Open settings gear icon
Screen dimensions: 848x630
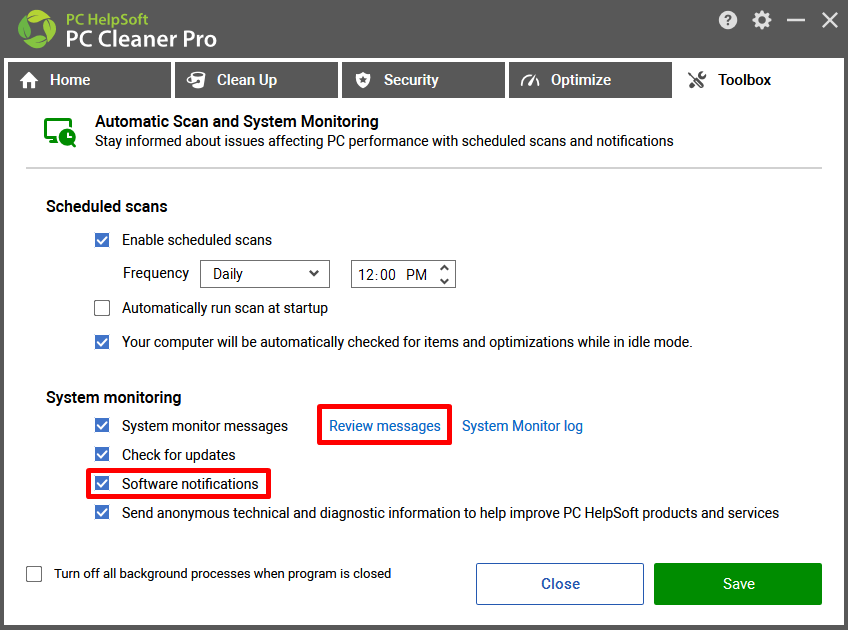coord(761,21)
